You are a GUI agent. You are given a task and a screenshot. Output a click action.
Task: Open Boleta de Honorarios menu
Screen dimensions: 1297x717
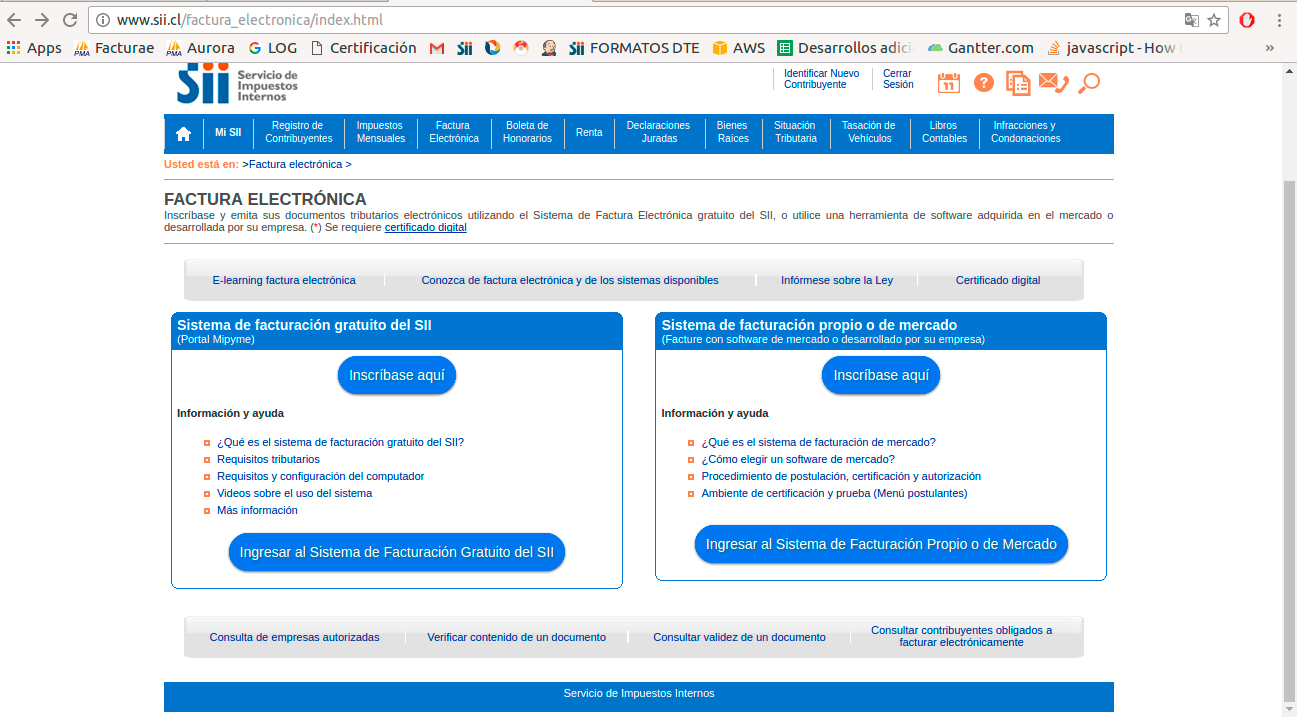(527, 133)
